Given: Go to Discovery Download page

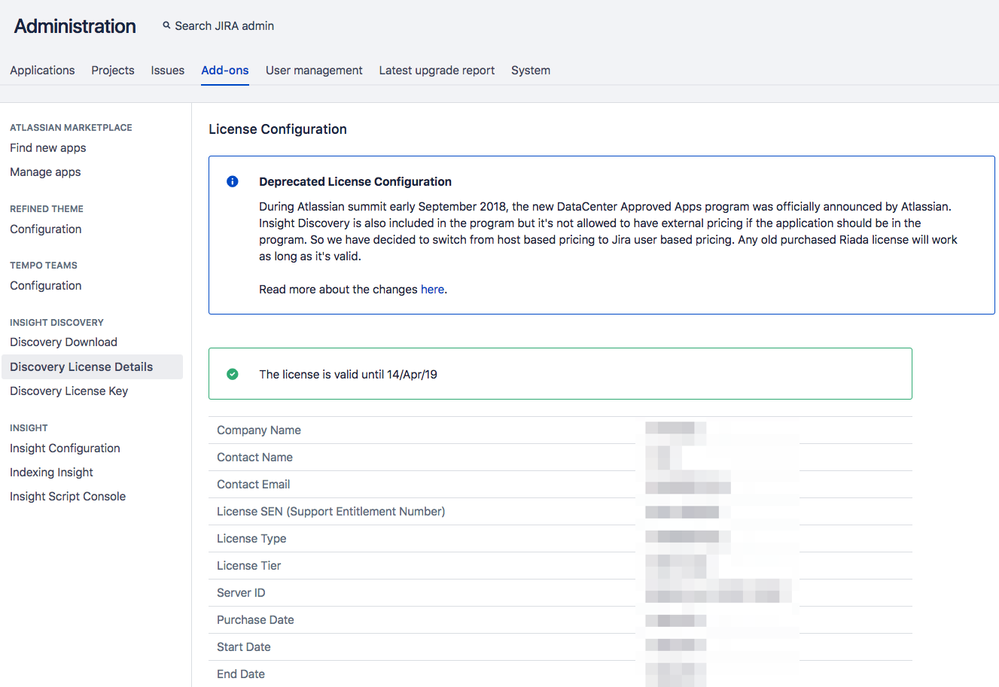Looking at the screenshot, I should [64, 342].
